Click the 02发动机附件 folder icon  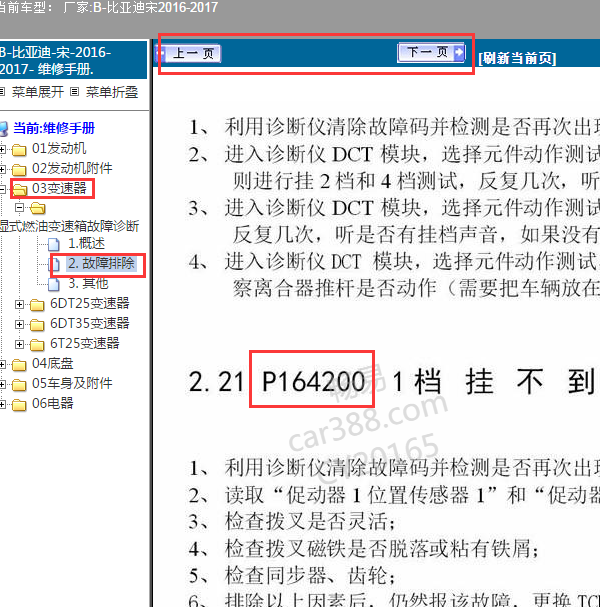coord(19,170)
